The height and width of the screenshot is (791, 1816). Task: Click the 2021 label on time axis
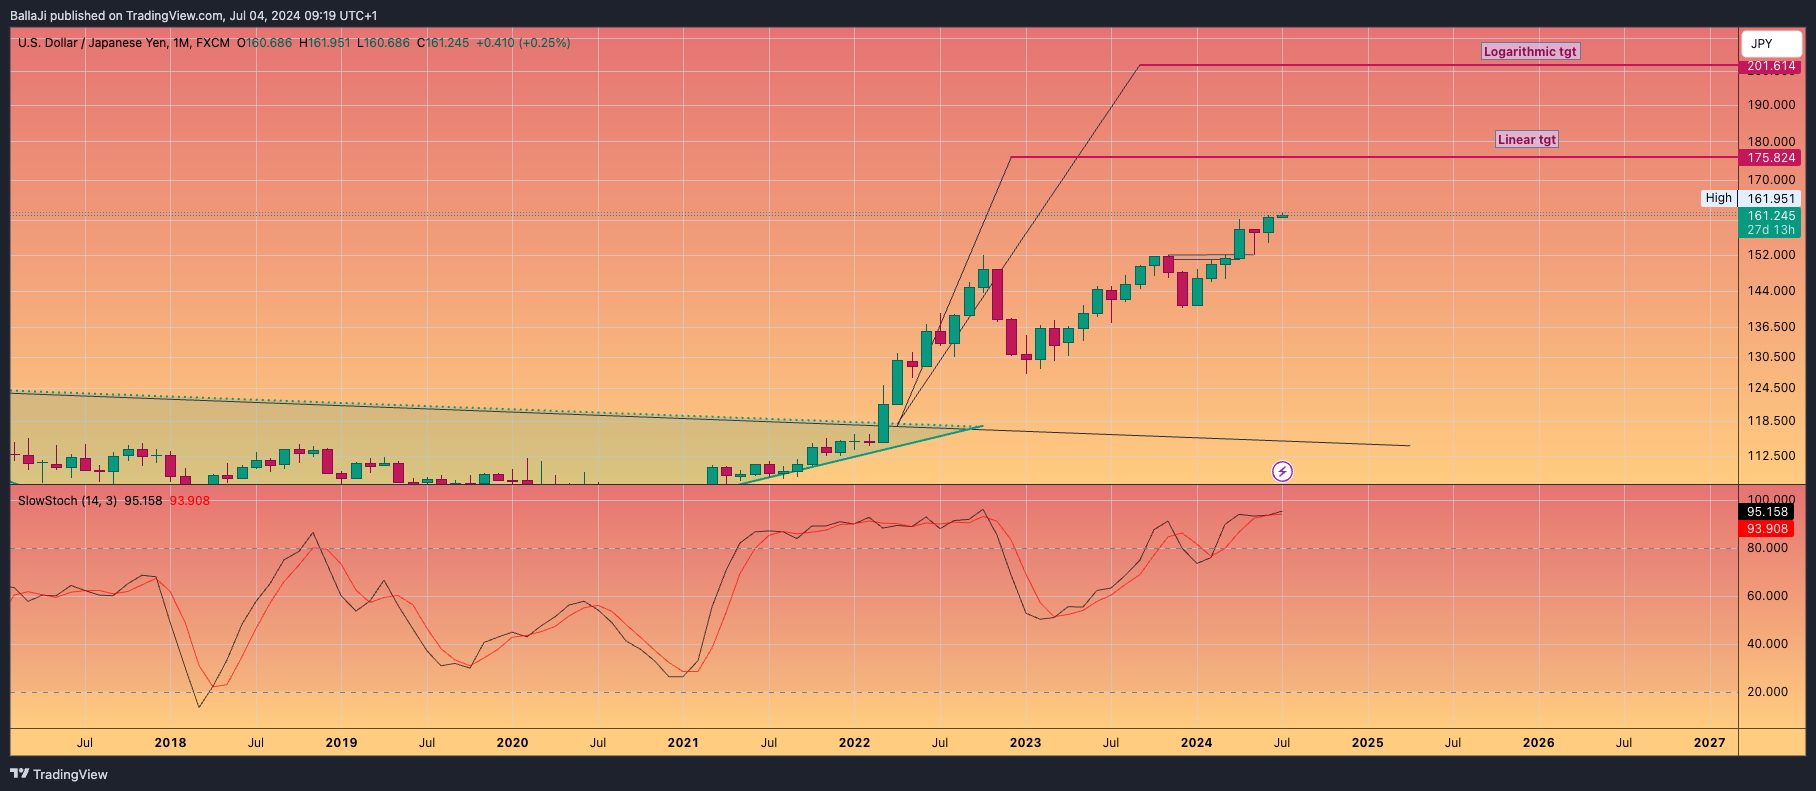pyautogui.click(x=683, y=743)
